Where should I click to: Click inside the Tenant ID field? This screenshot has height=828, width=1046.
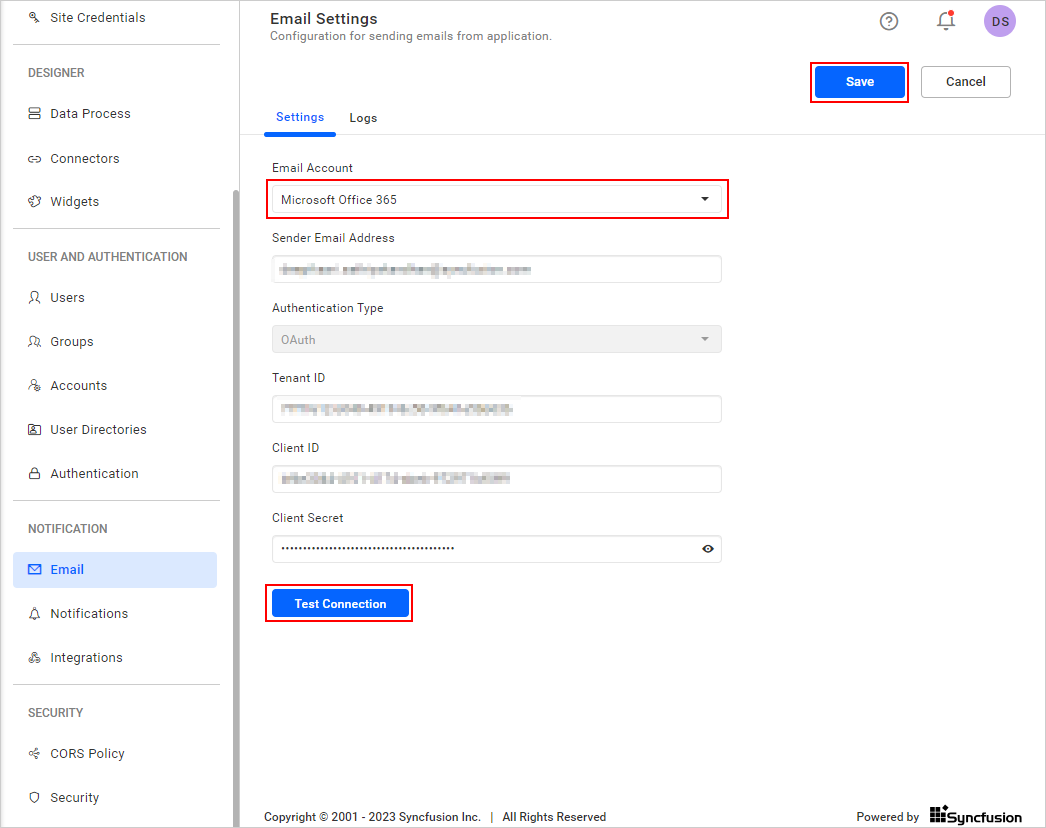496,409
